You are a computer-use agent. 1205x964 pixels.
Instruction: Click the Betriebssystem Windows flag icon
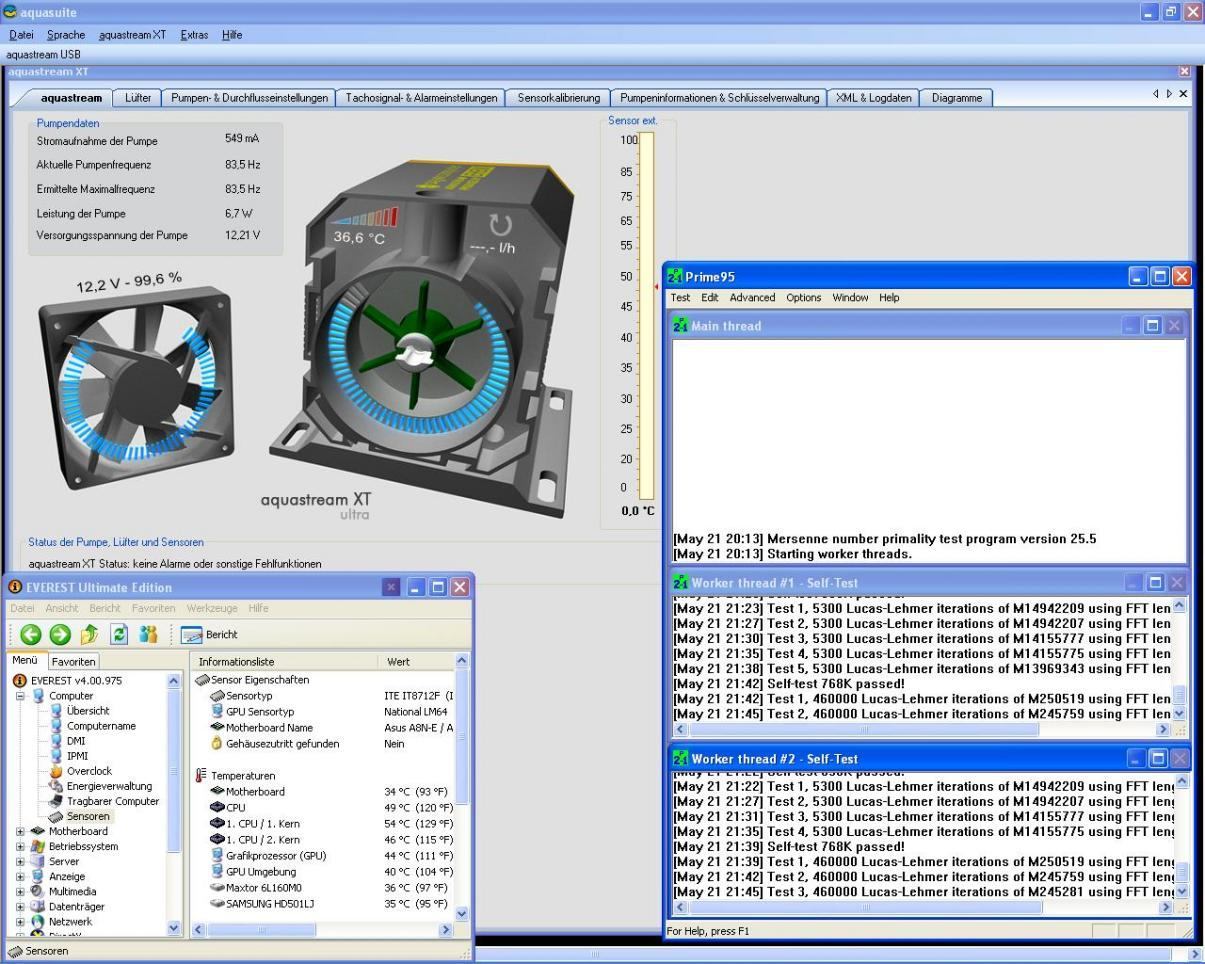pyautogui.click(x=38, y=846)
